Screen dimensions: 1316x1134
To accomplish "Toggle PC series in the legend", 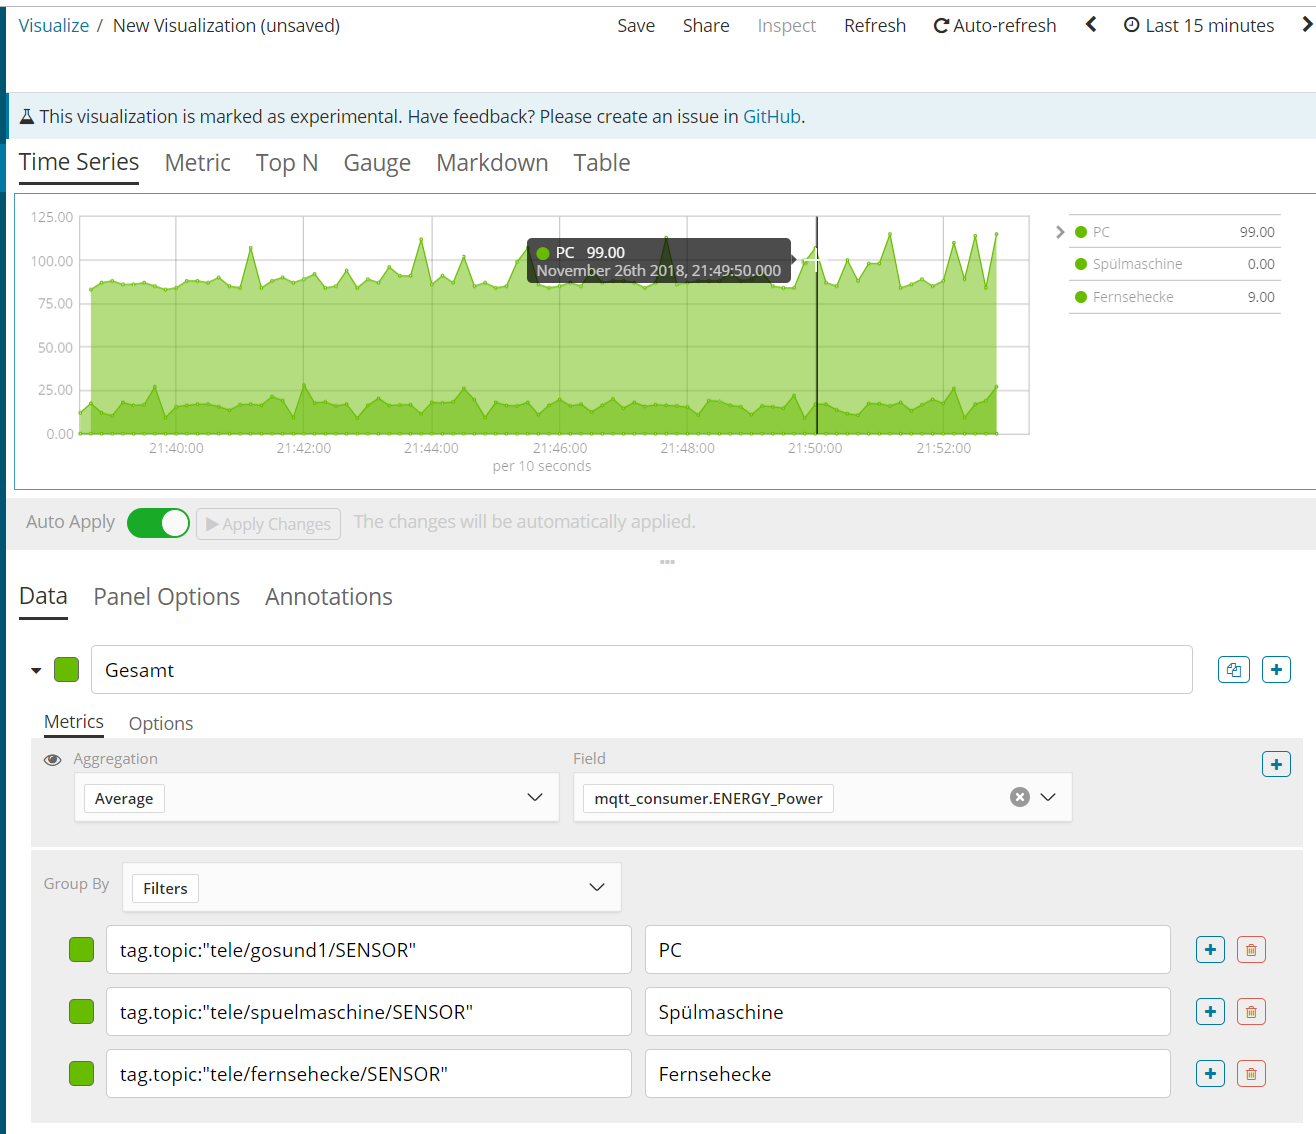I will click(x=1174, y=232).
